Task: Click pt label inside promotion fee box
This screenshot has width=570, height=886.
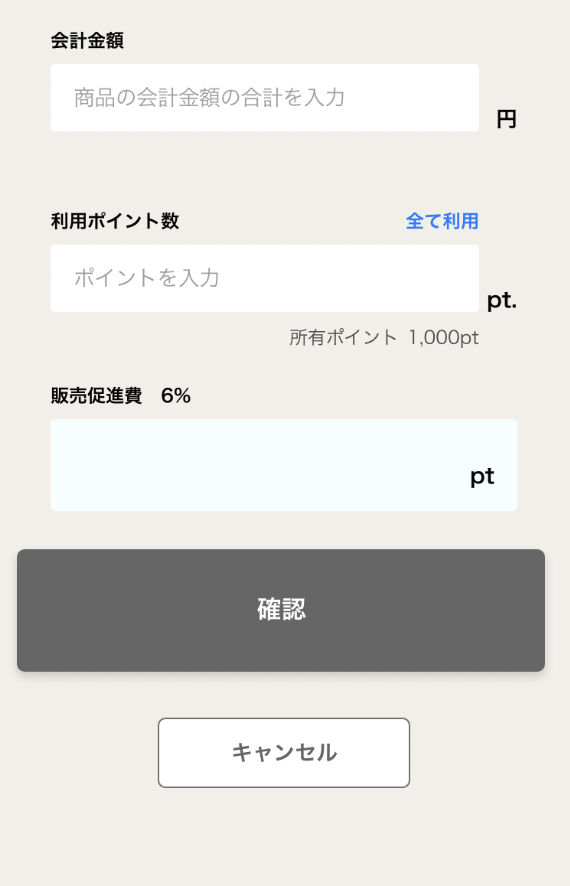Action: point(482,476)
